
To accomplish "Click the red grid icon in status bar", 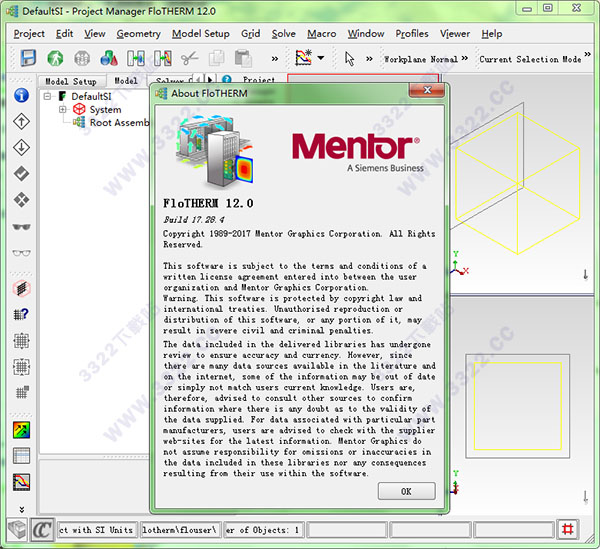I will coord(568,529).
